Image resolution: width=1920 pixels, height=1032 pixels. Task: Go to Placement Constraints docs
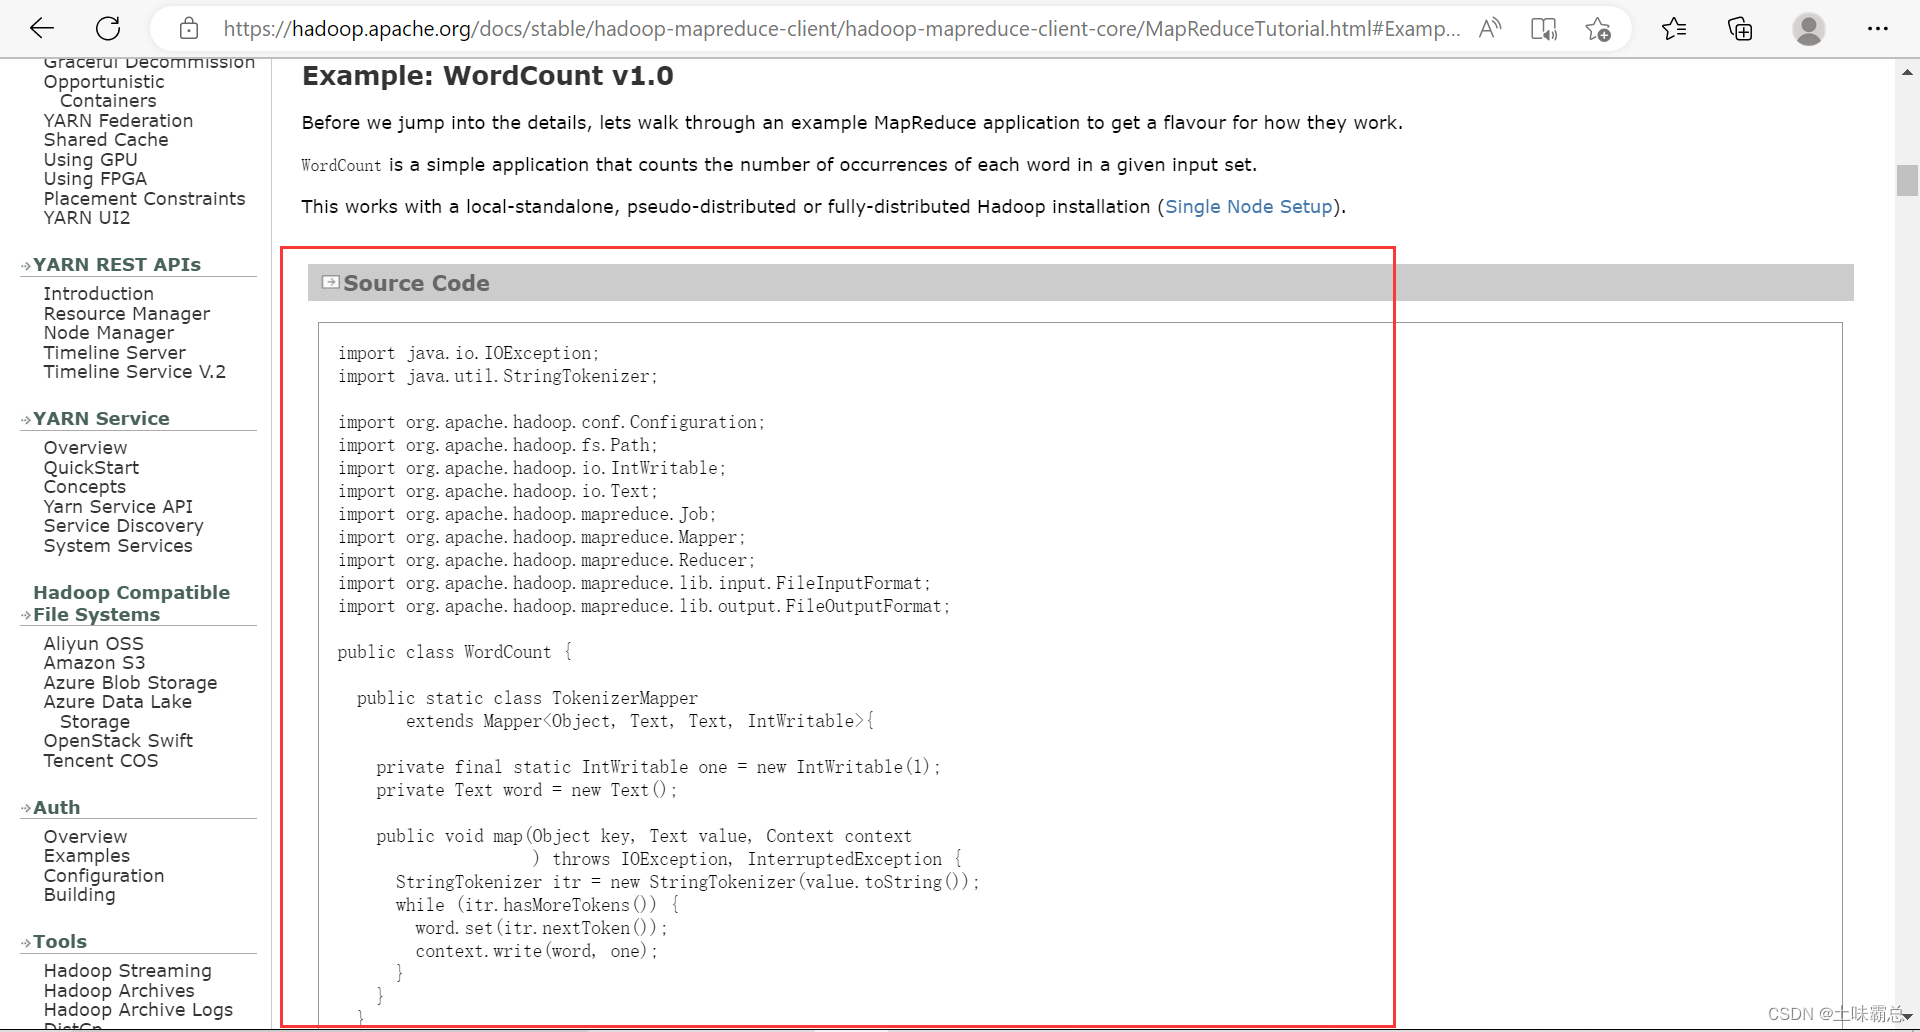145,198
